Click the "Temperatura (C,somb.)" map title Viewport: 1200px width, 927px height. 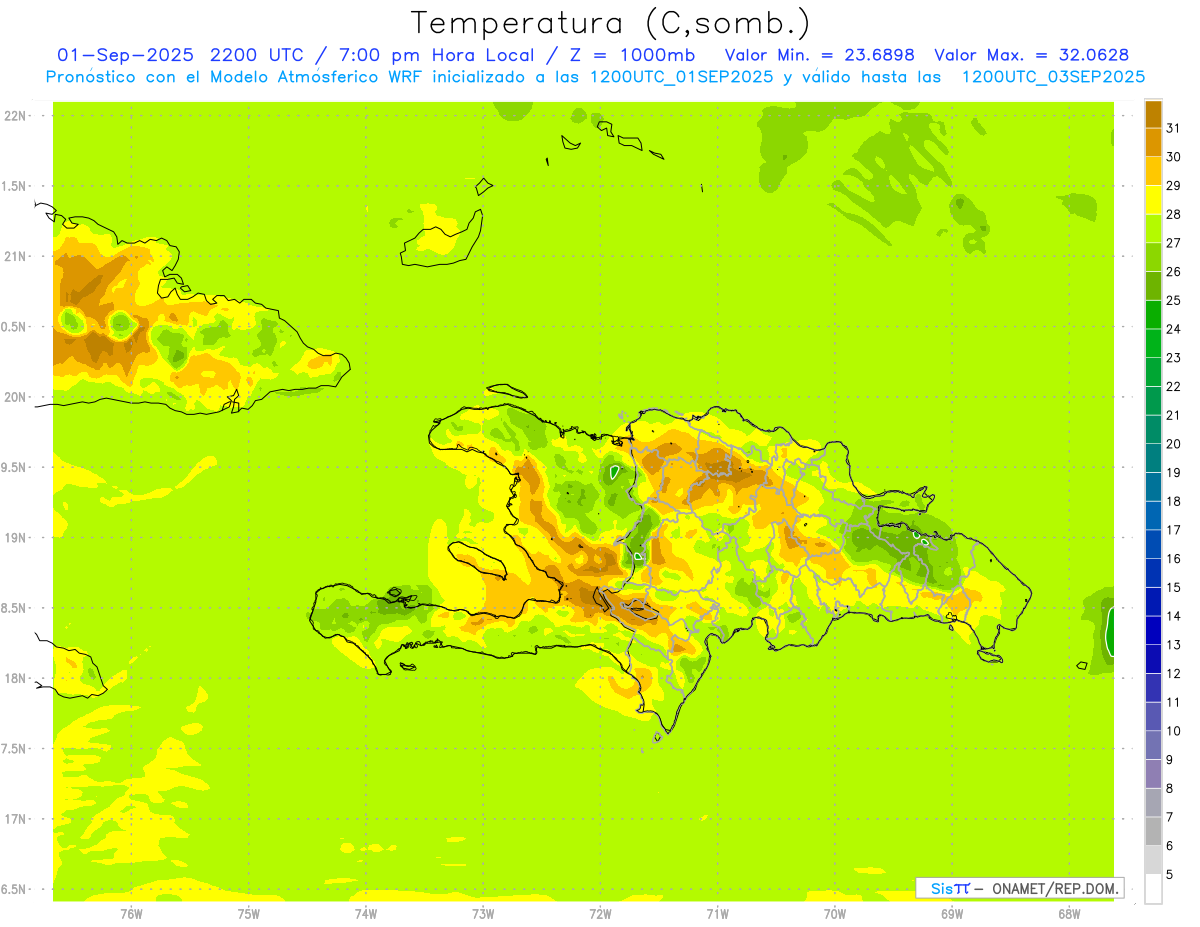pos(610,23)
